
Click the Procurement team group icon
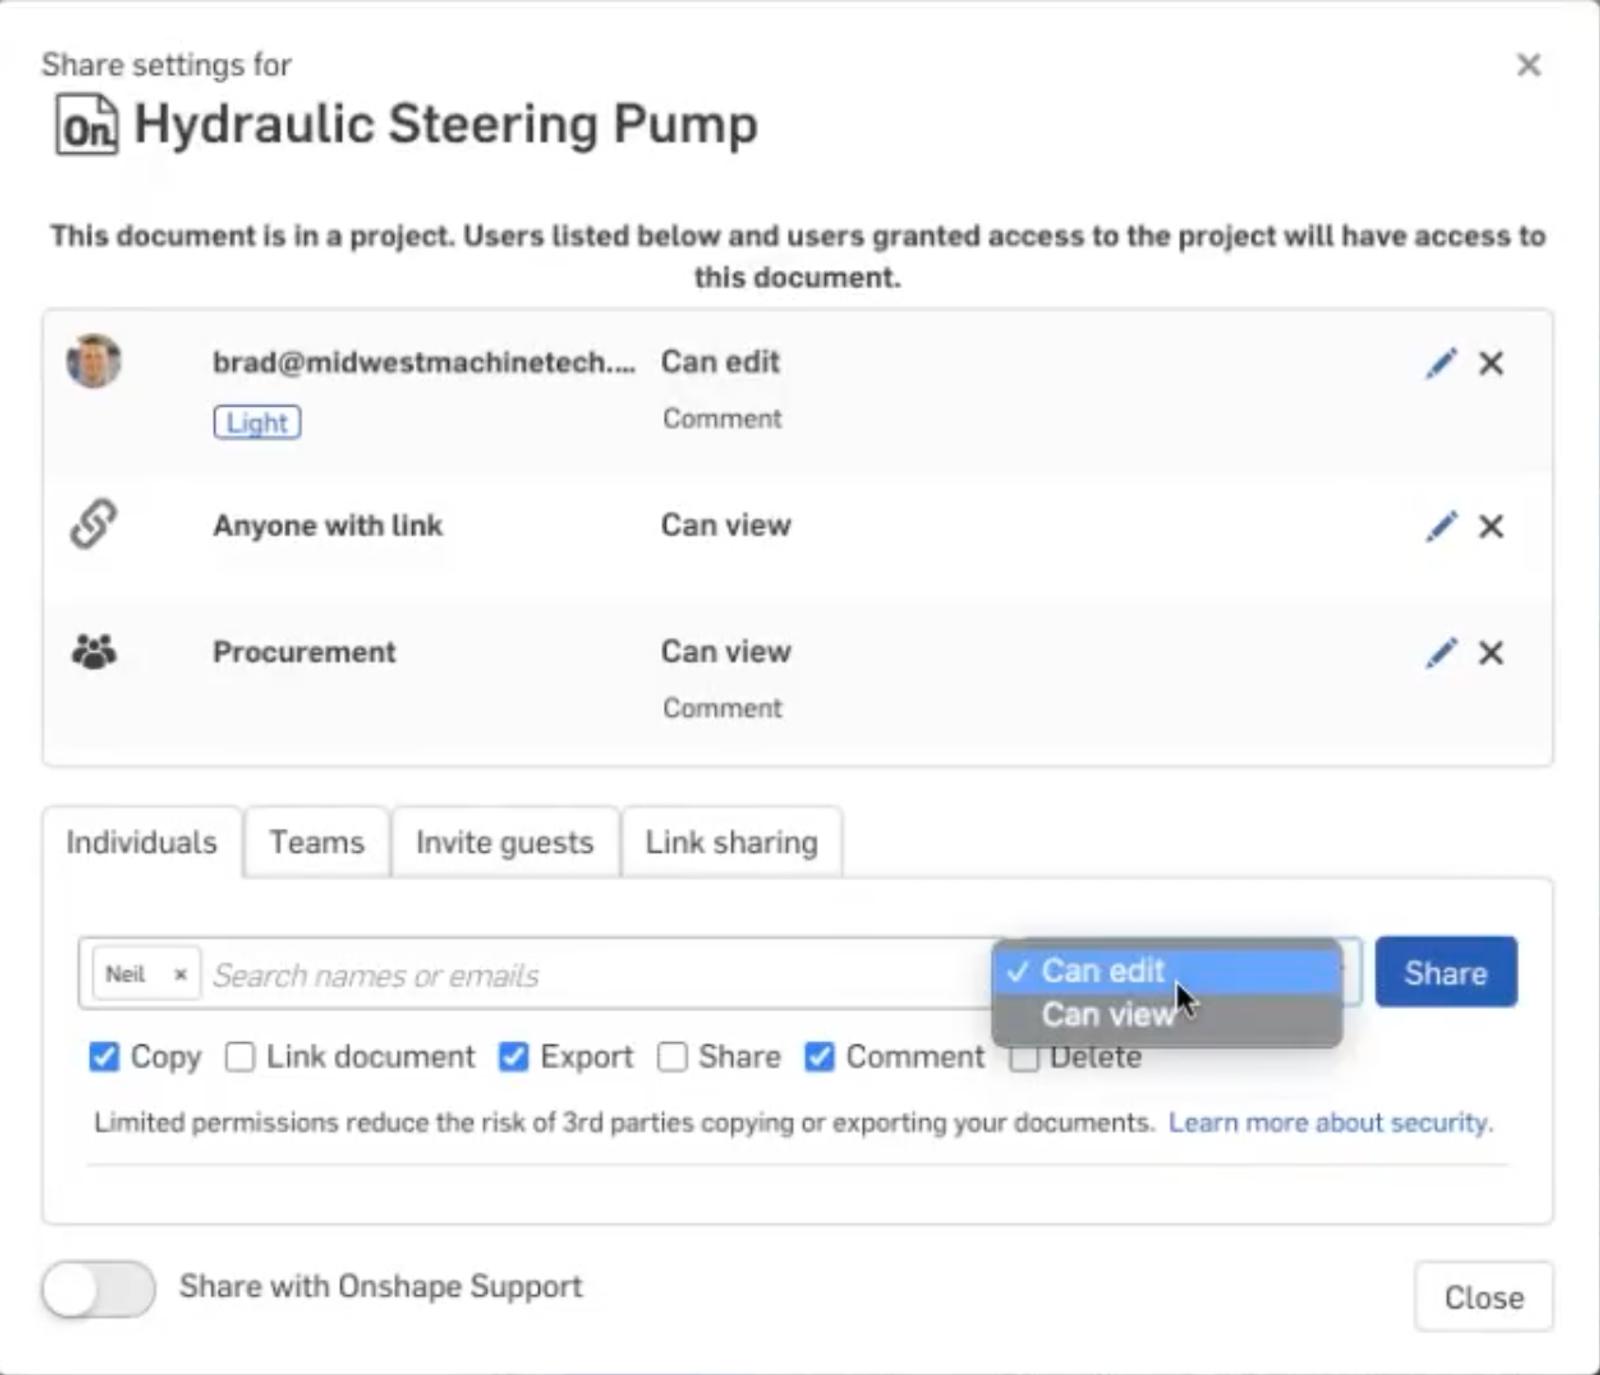pyautogui.click(x=92, y=650)
